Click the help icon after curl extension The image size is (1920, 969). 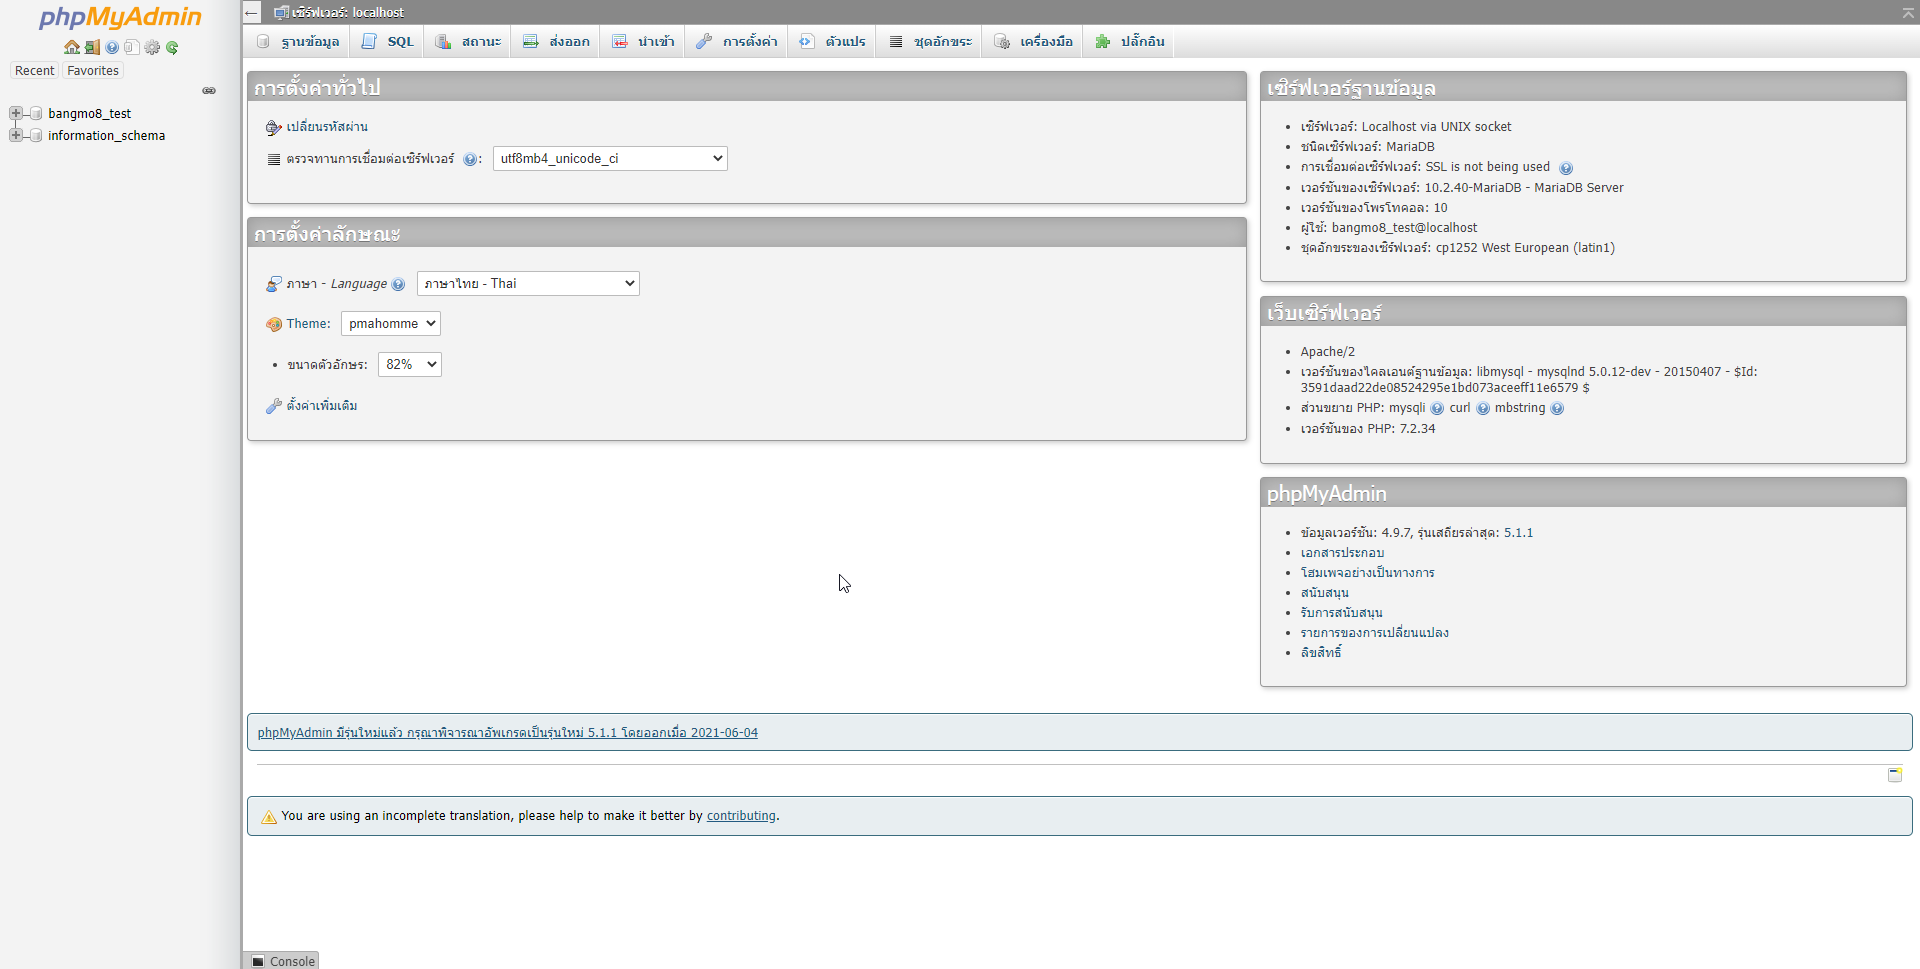(1483, 408)
